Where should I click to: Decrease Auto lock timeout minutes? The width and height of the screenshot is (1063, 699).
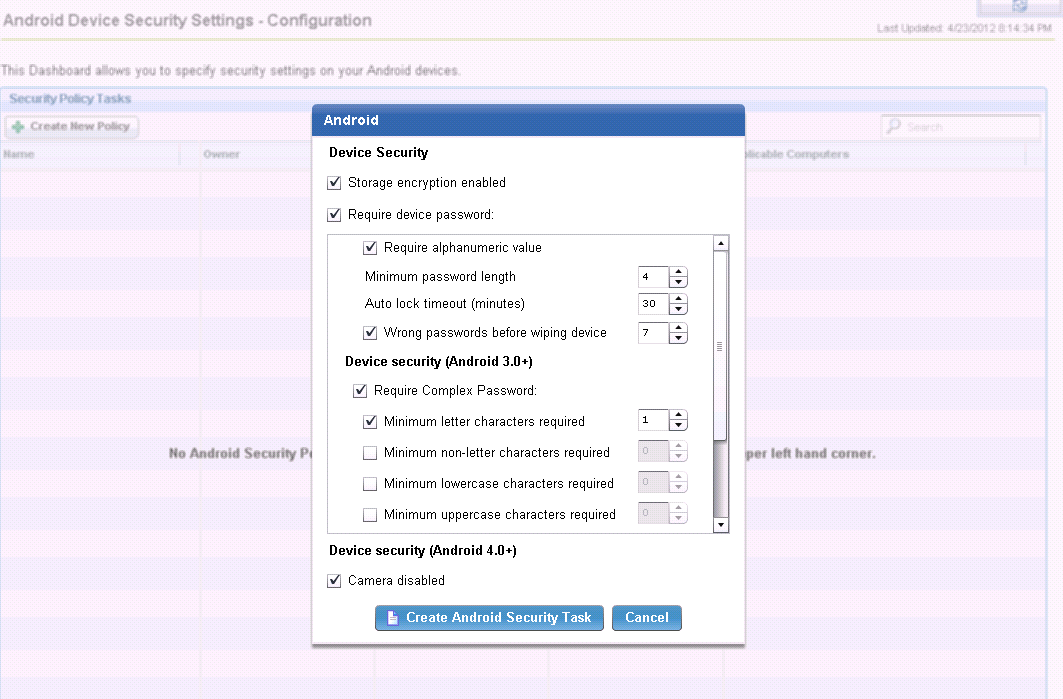tap(679, 309)
